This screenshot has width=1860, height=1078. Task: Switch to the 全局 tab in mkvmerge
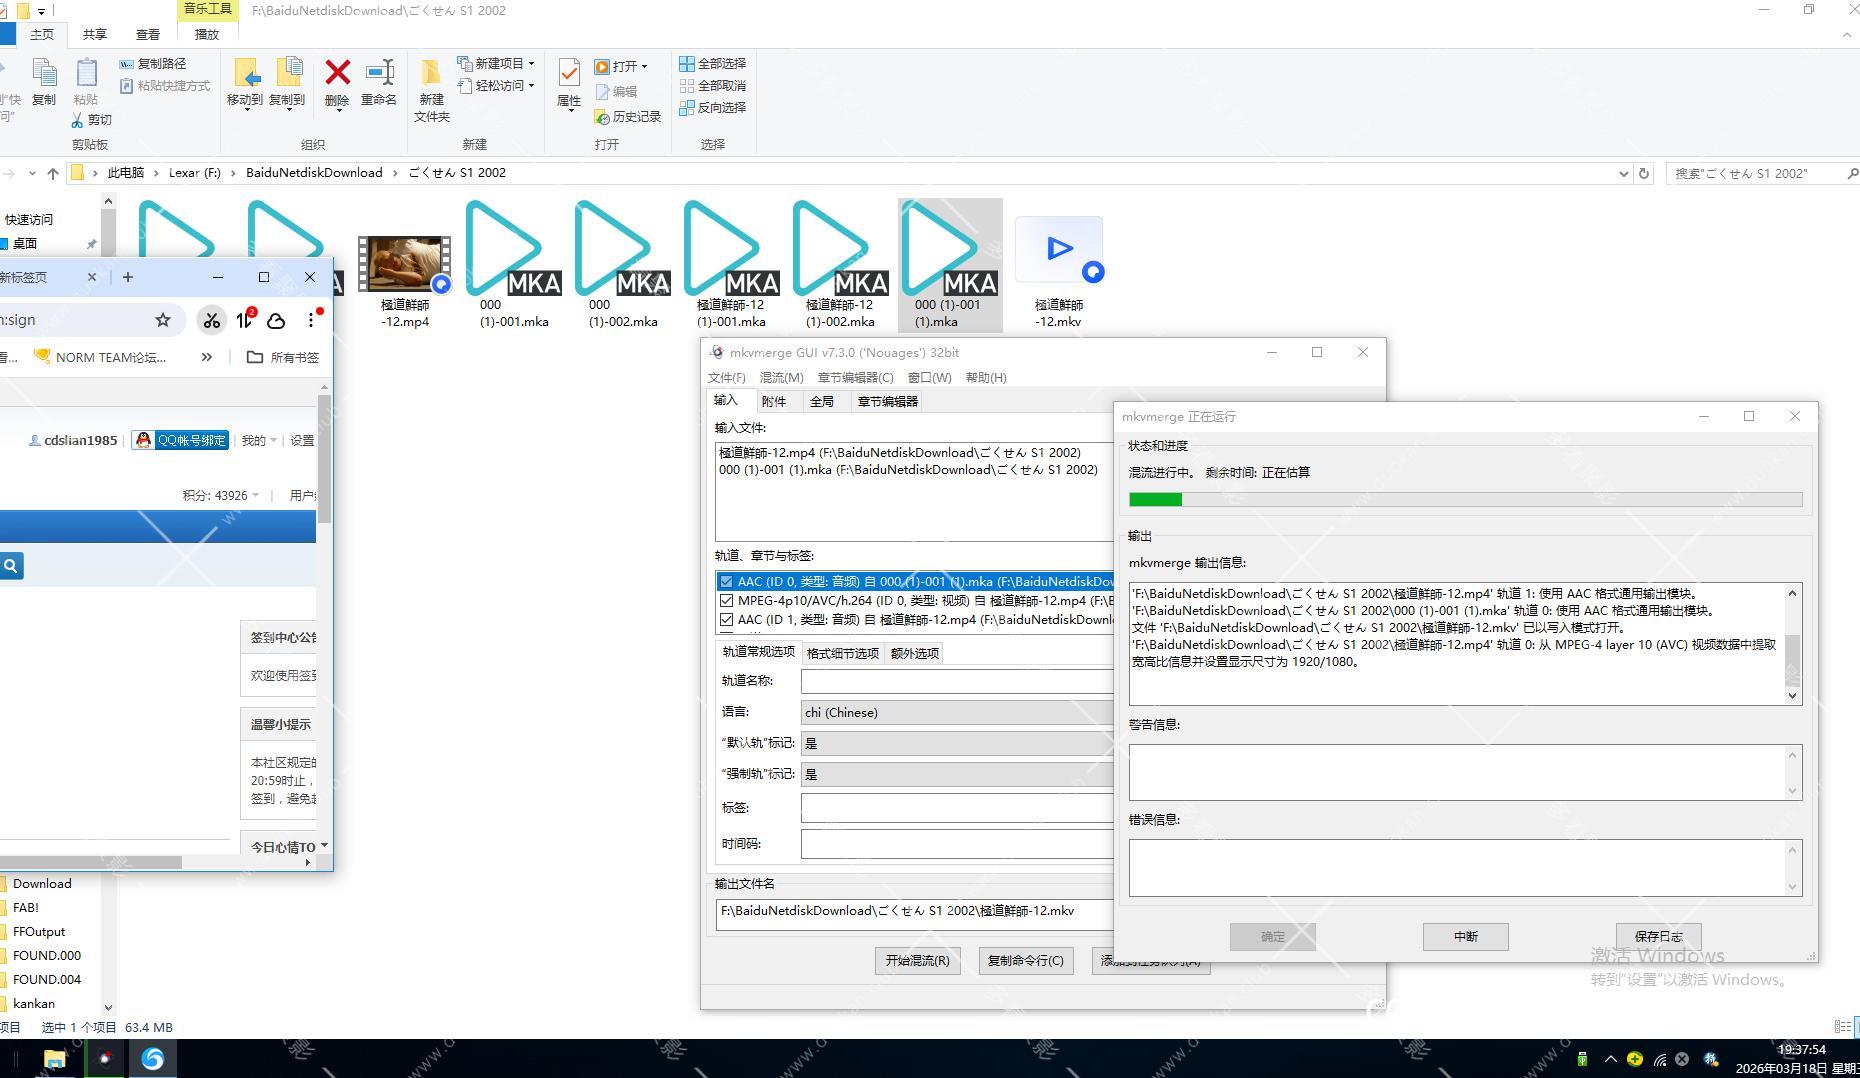point(821,401)
